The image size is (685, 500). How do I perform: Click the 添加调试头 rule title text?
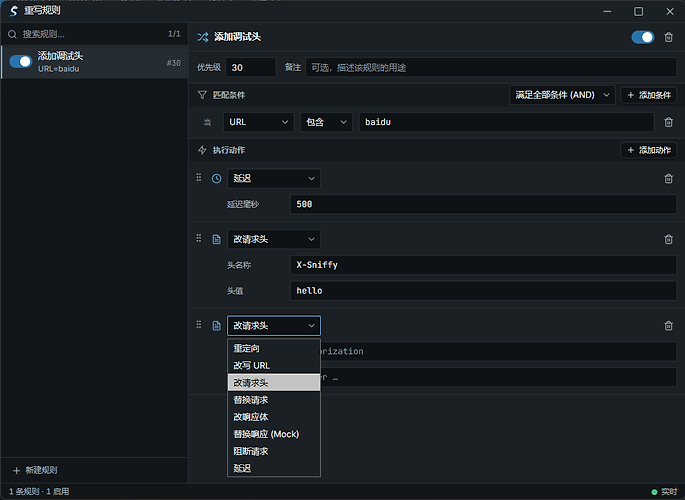(237, 37)
